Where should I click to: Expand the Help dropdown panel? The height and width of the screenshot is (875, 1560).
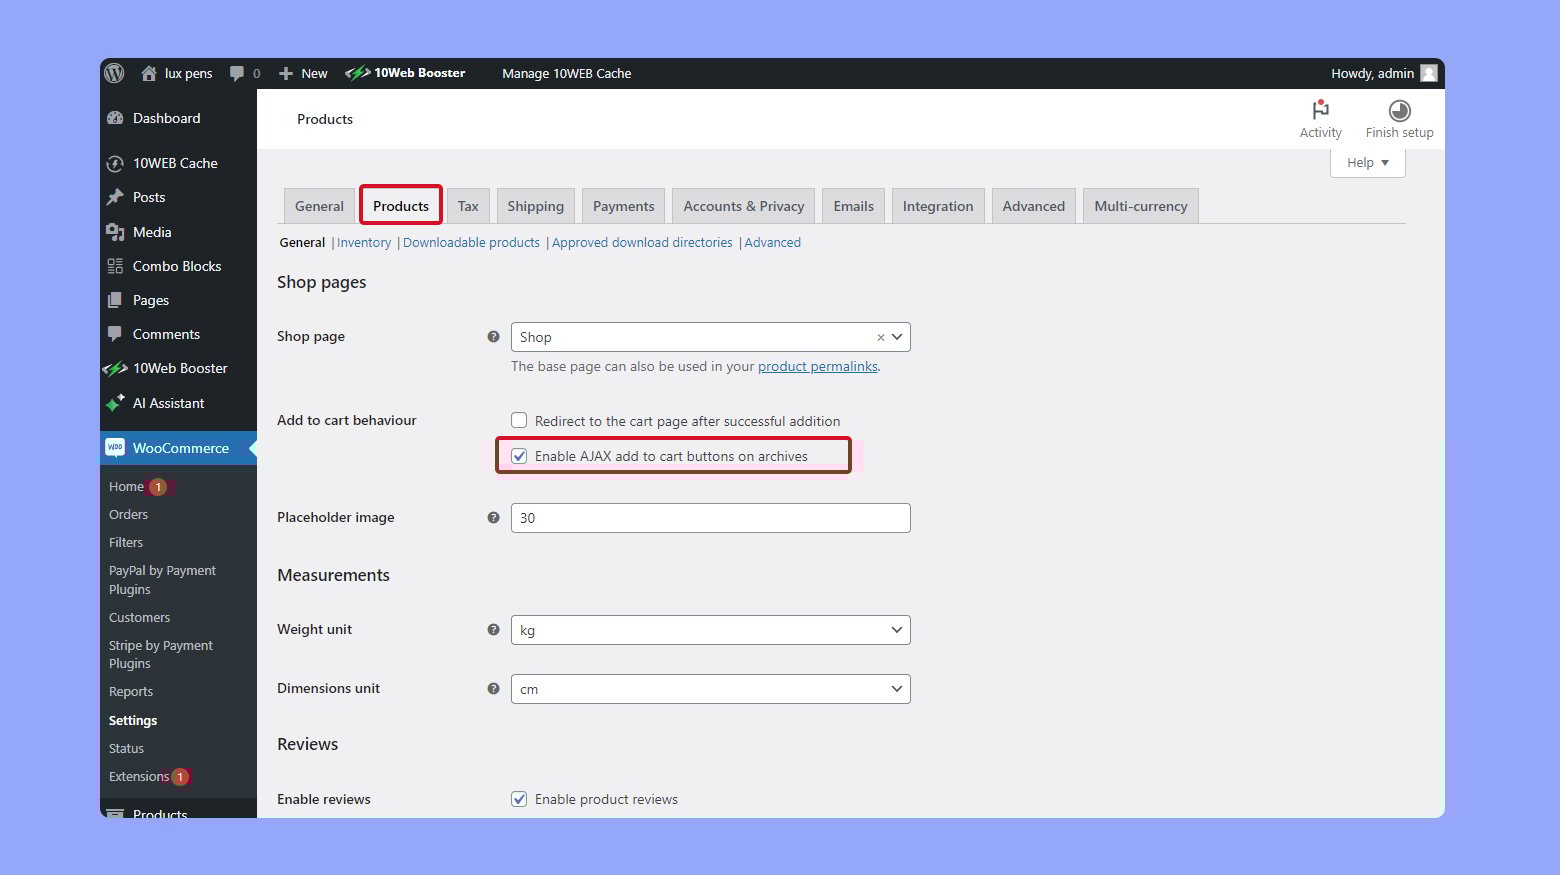click(x=1367, y=163)
